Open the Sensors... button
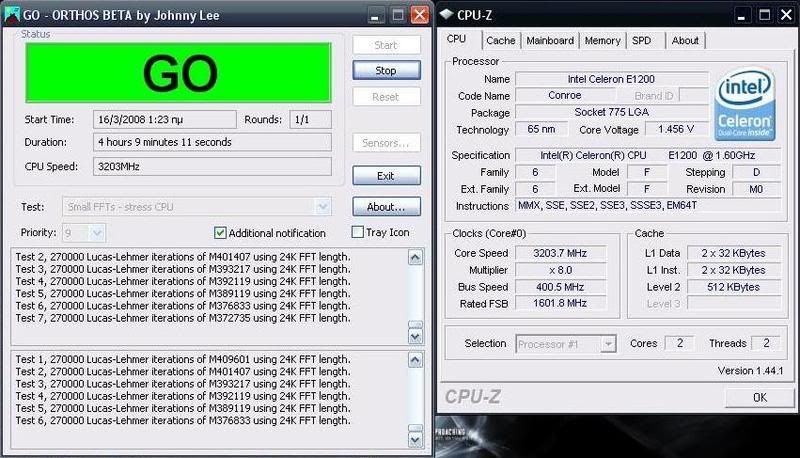 point(386,143)
